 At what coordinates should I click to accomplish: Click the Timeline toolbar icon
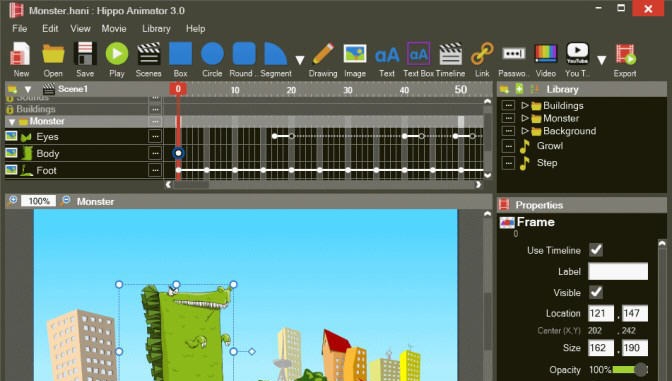point(450,54)
